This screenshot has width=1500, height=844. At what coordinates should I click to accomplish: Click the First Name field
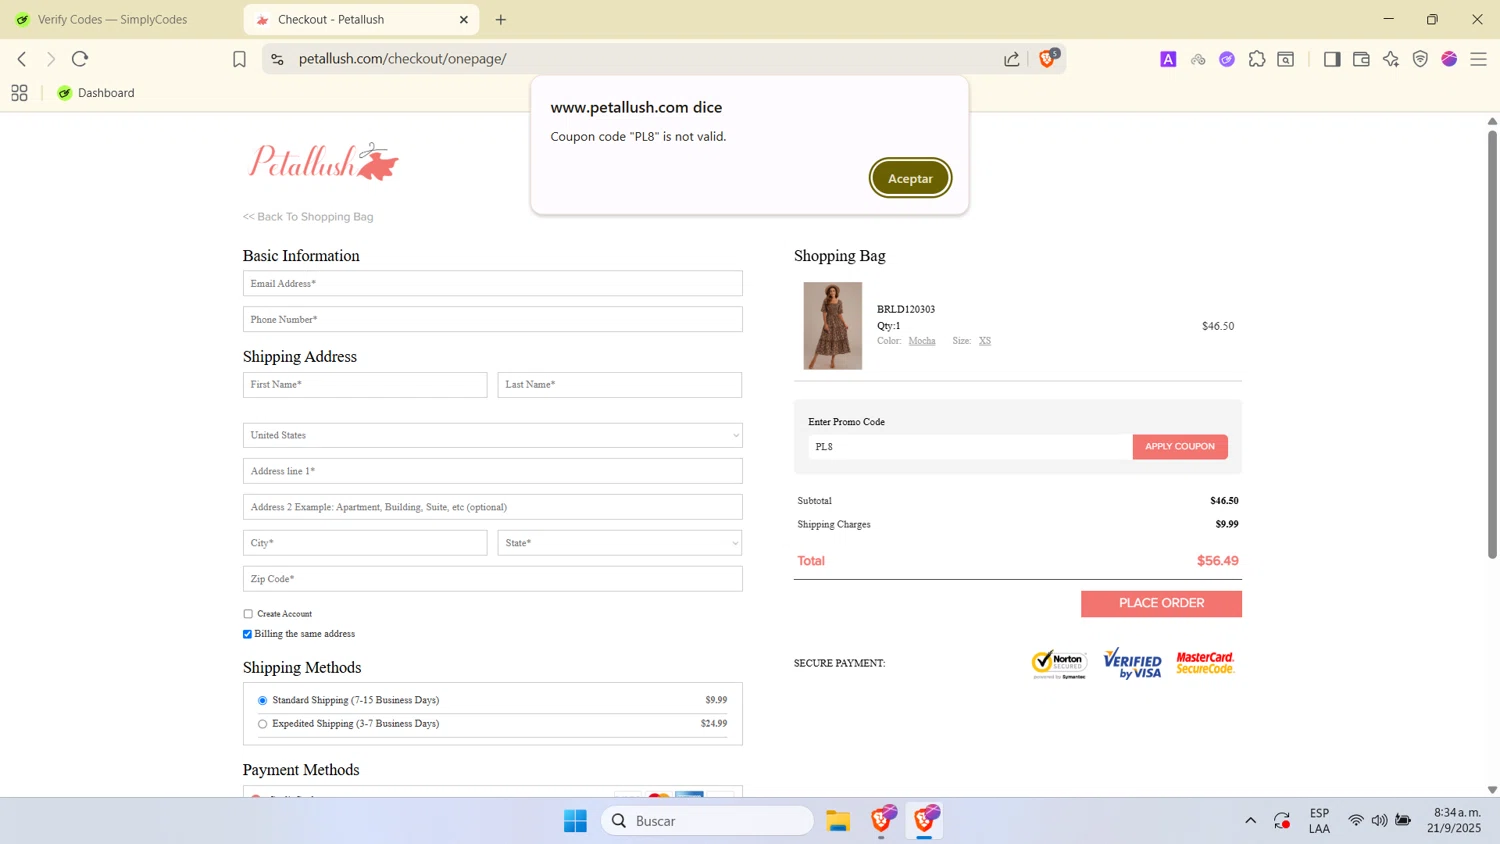pyautogui.click(x=365, y=385)
